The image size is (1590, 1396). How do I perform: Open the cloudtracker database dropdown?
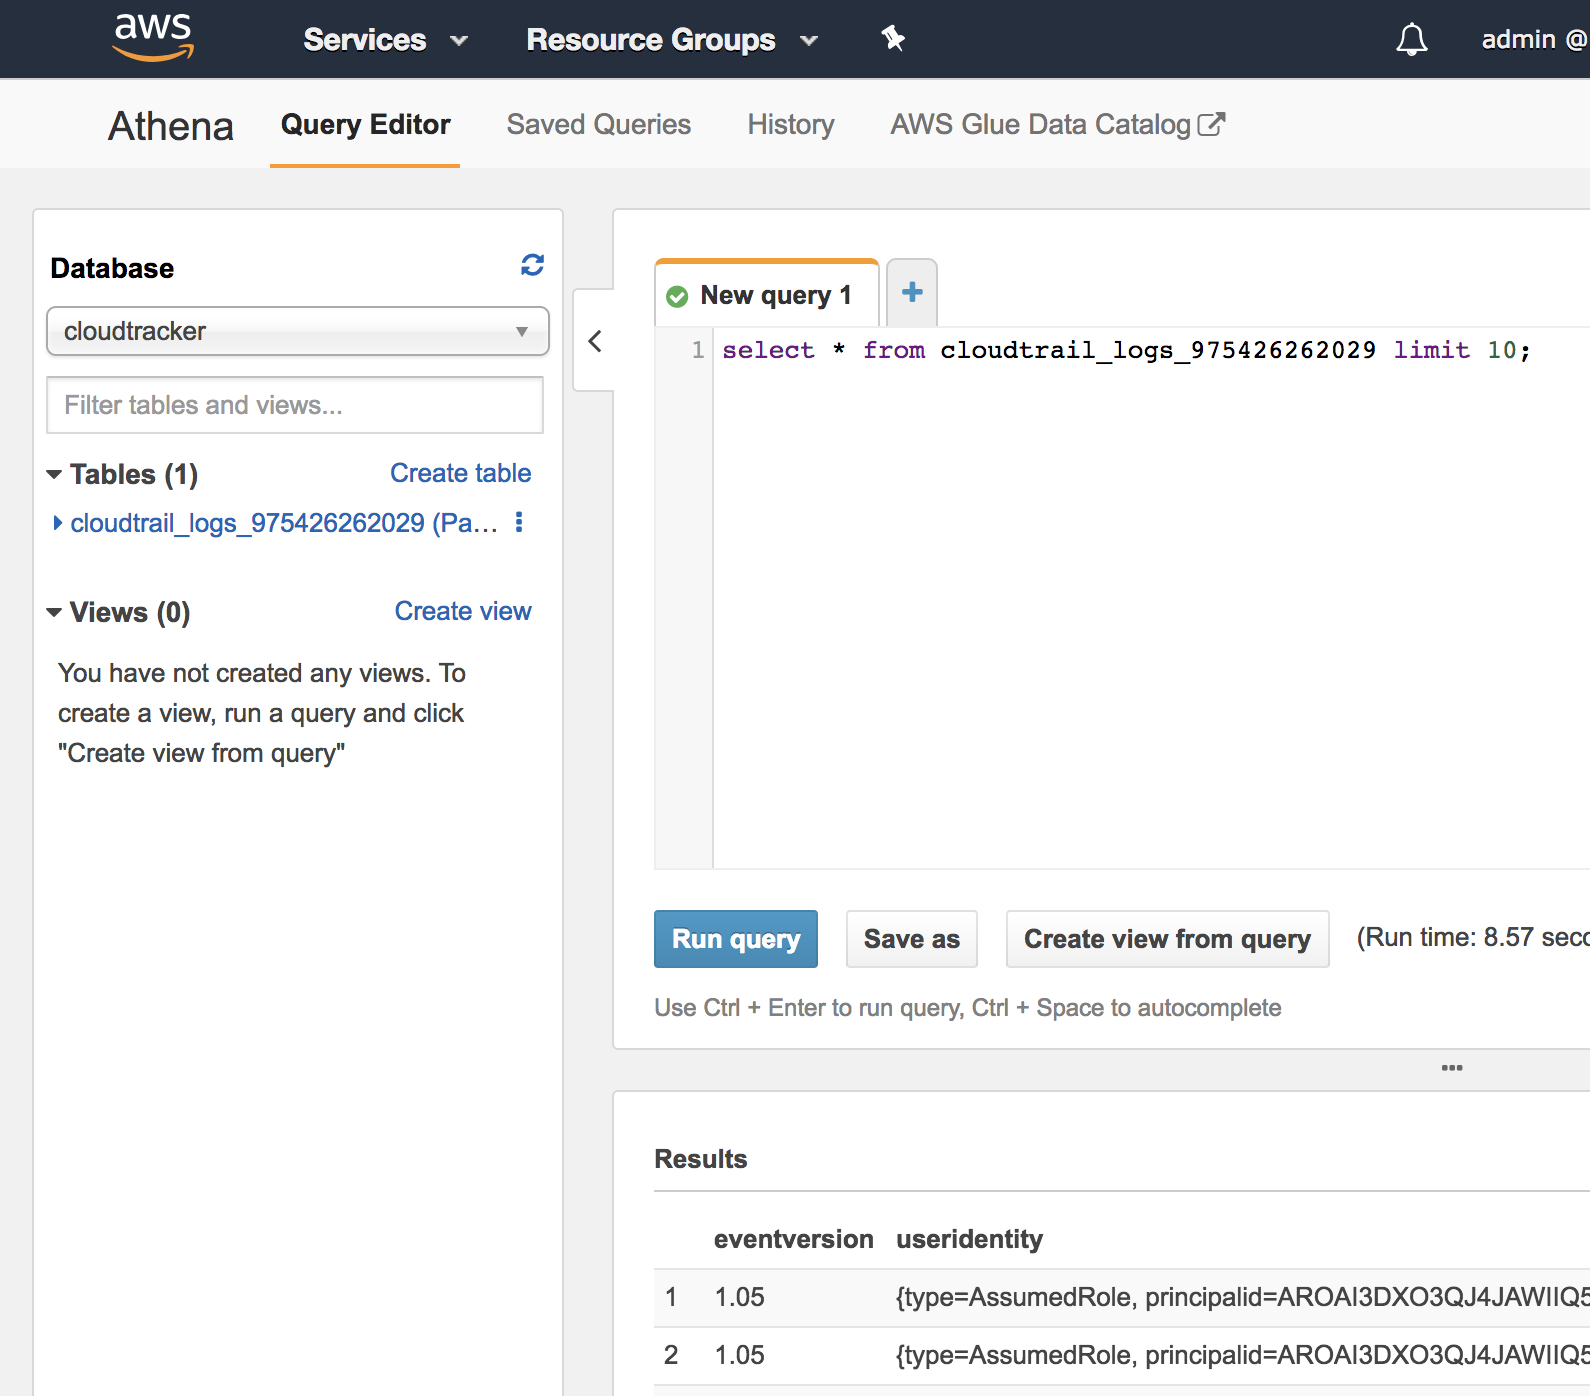pos(297,331)
